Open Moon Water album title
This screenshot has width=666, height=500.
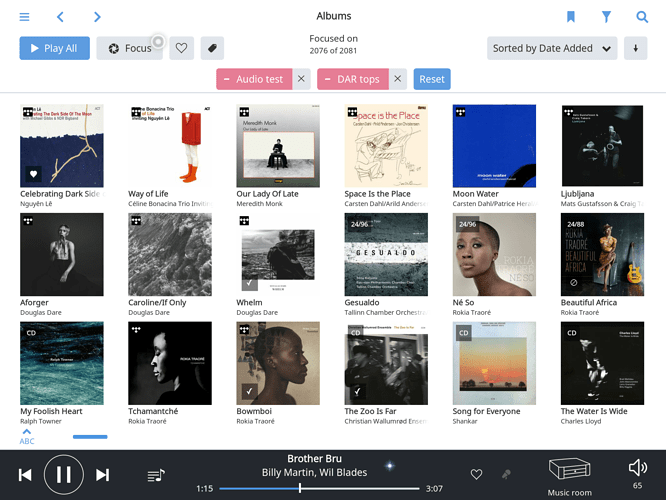click(475, 194)
